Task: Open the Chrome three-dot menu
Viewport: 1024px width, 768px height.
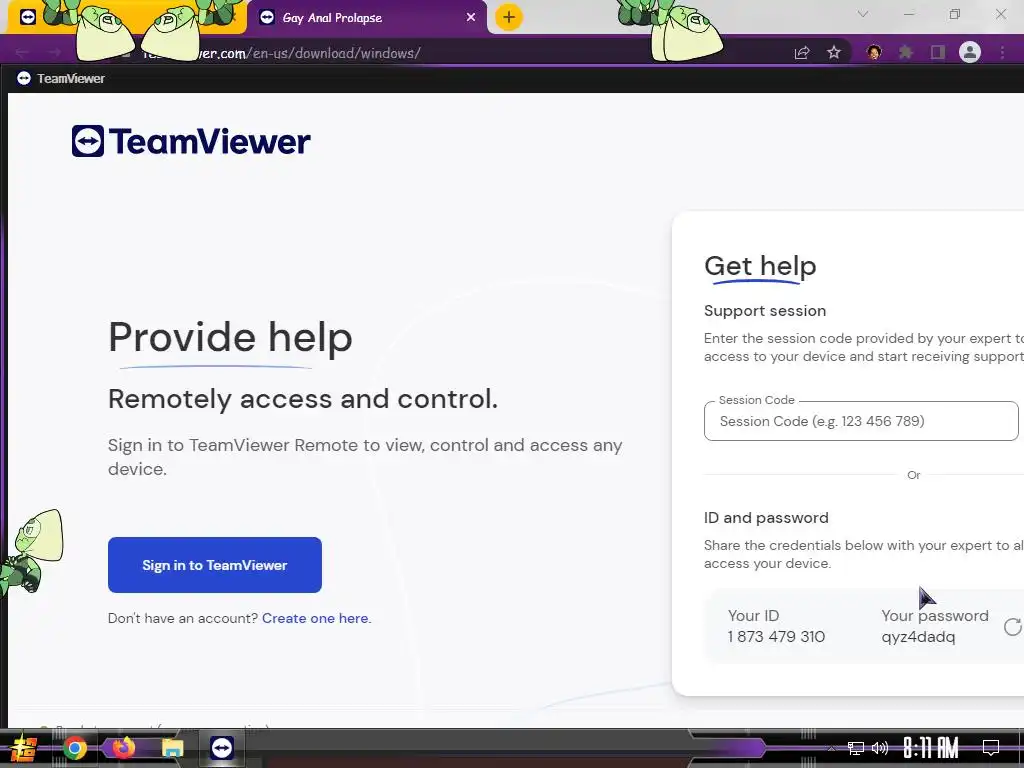Action: point(1002,52)
